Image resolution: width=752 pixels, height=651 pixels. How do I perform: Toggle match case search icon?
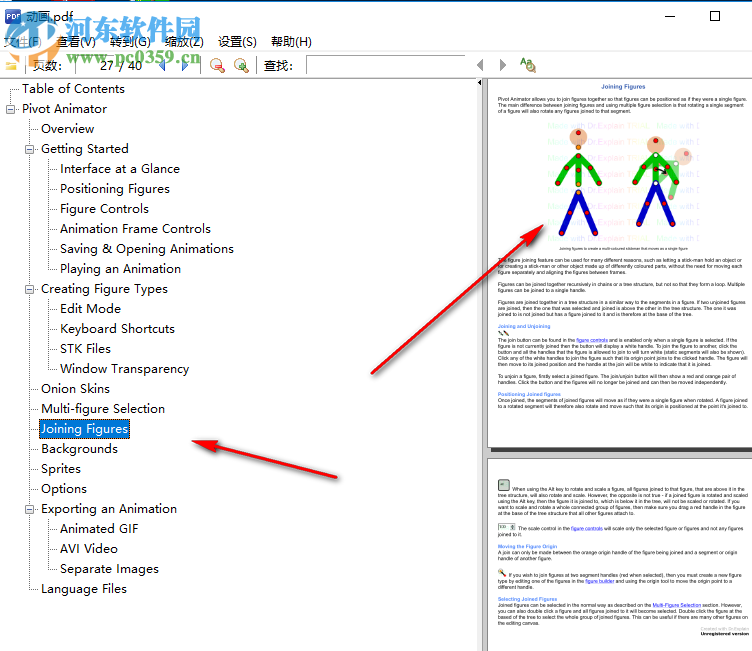[x=528, y=65]
